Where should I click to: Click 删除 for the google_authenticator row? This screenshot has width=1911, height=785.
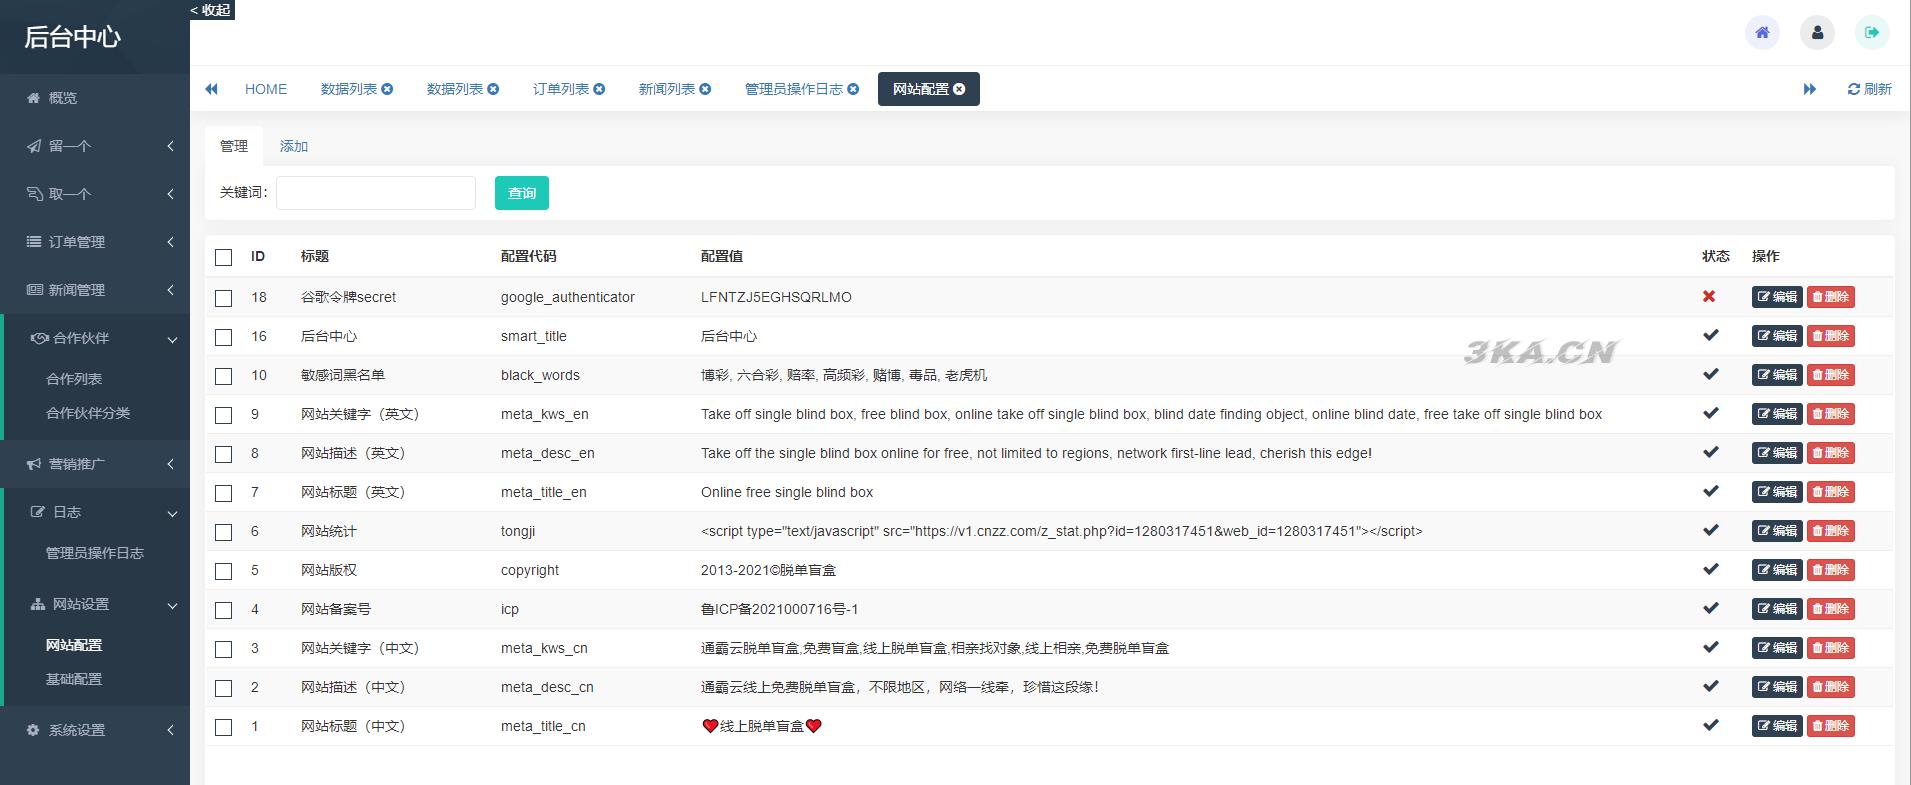click(x=1831, y=297)
